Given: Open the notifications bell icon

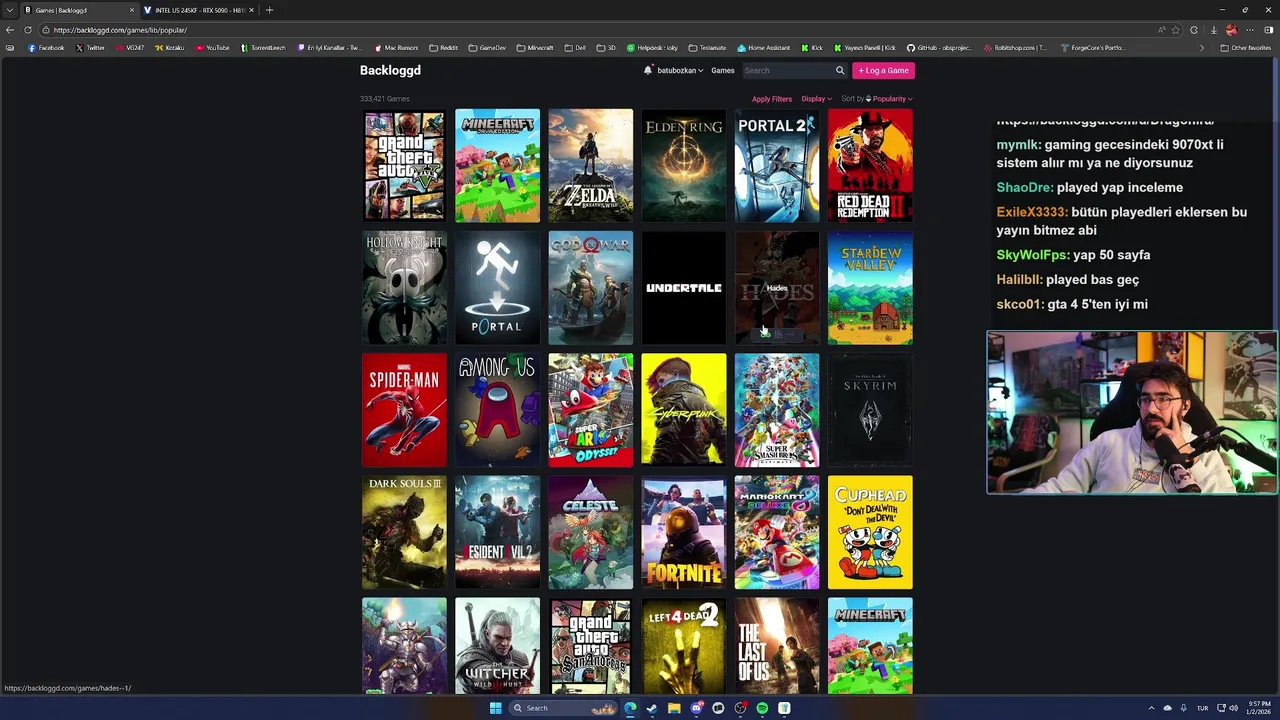Looking at the screenshot, I should (648, 70).
